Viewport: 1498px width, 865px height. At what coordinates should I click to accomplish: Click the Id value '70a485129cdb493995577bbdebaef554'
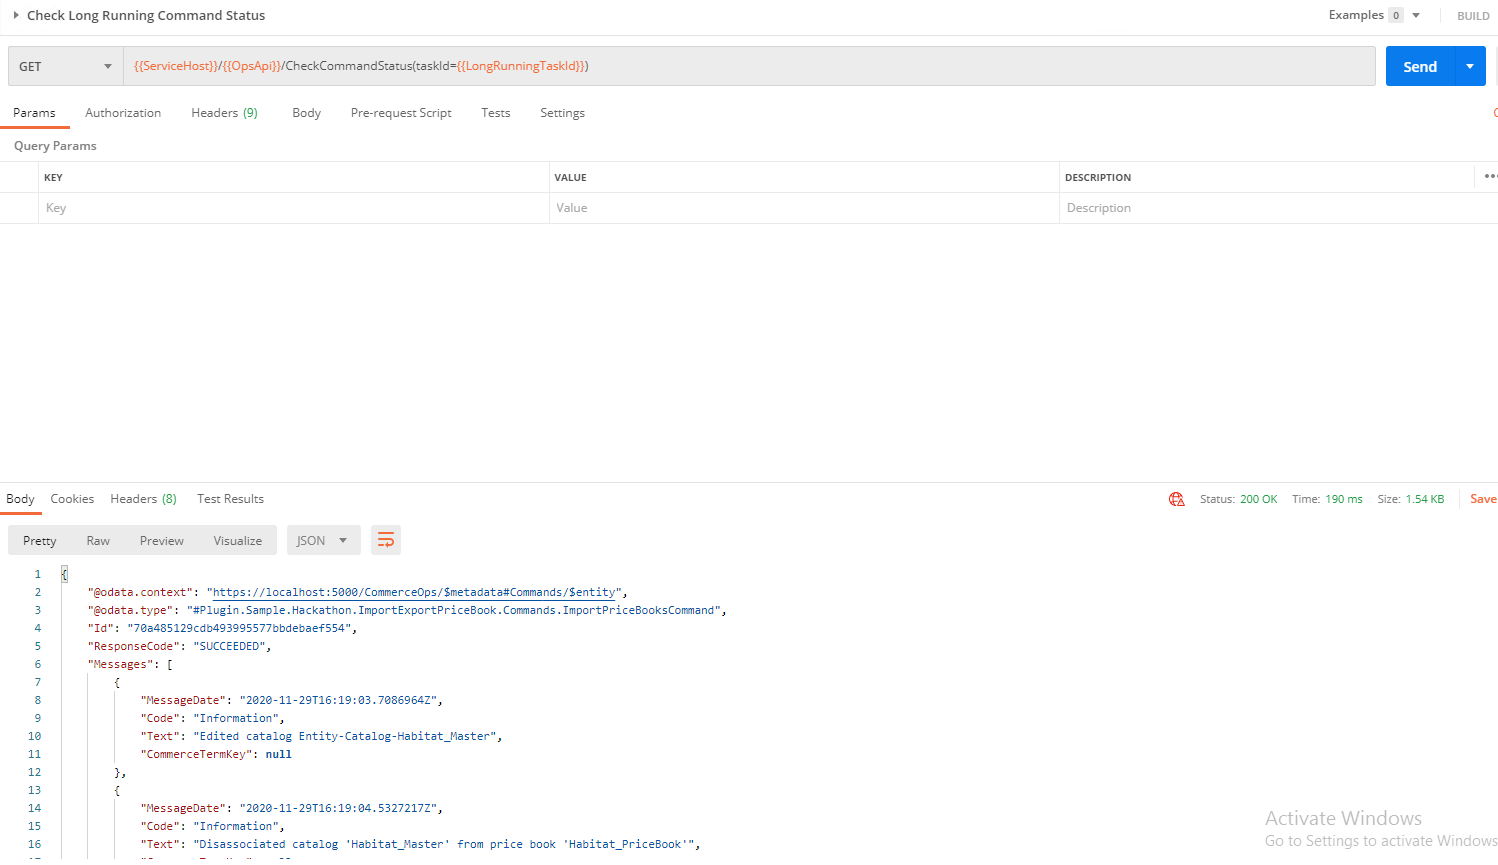pos(239,628)
